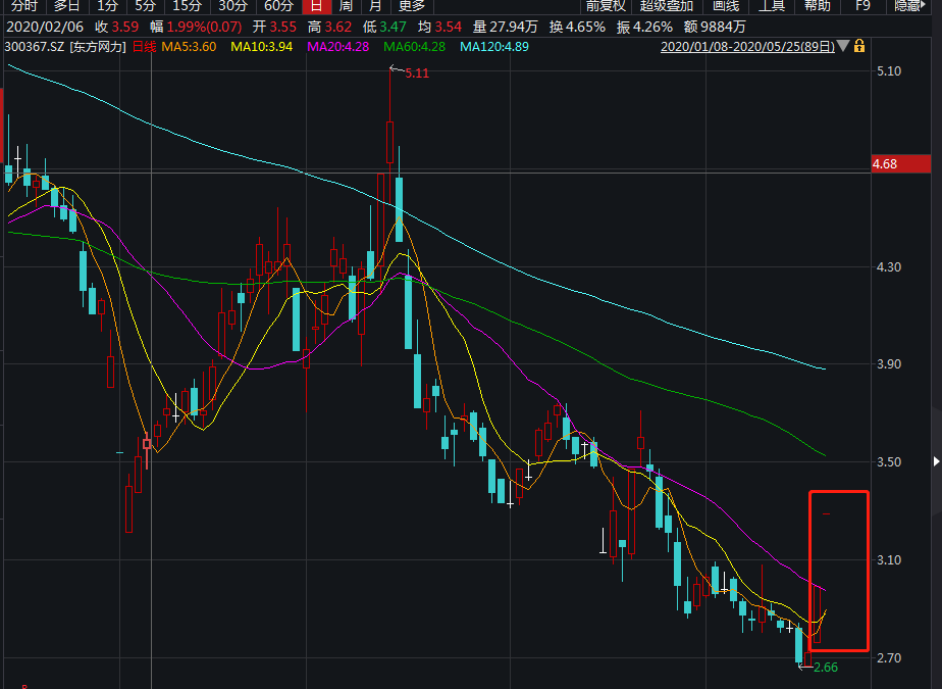The height and width of the screenshot is (689, 943).
Task: Open the 更多 periods menu
Action: pos(411,5)
